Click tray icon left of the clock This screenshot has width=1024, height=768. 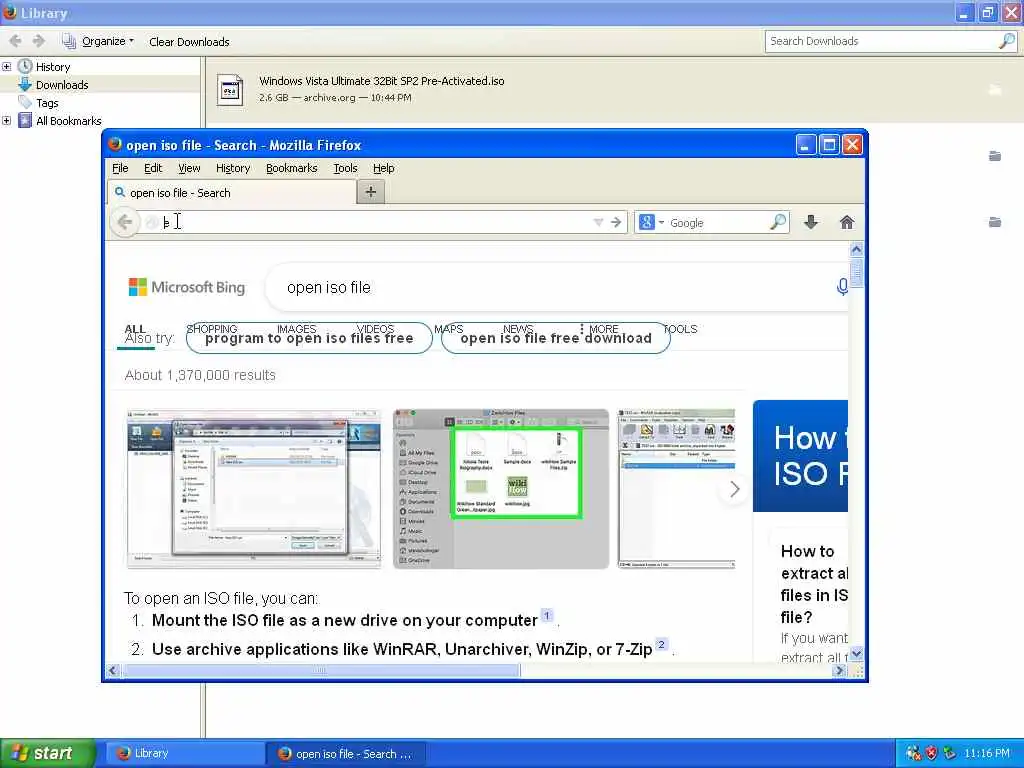pos(950,753)
